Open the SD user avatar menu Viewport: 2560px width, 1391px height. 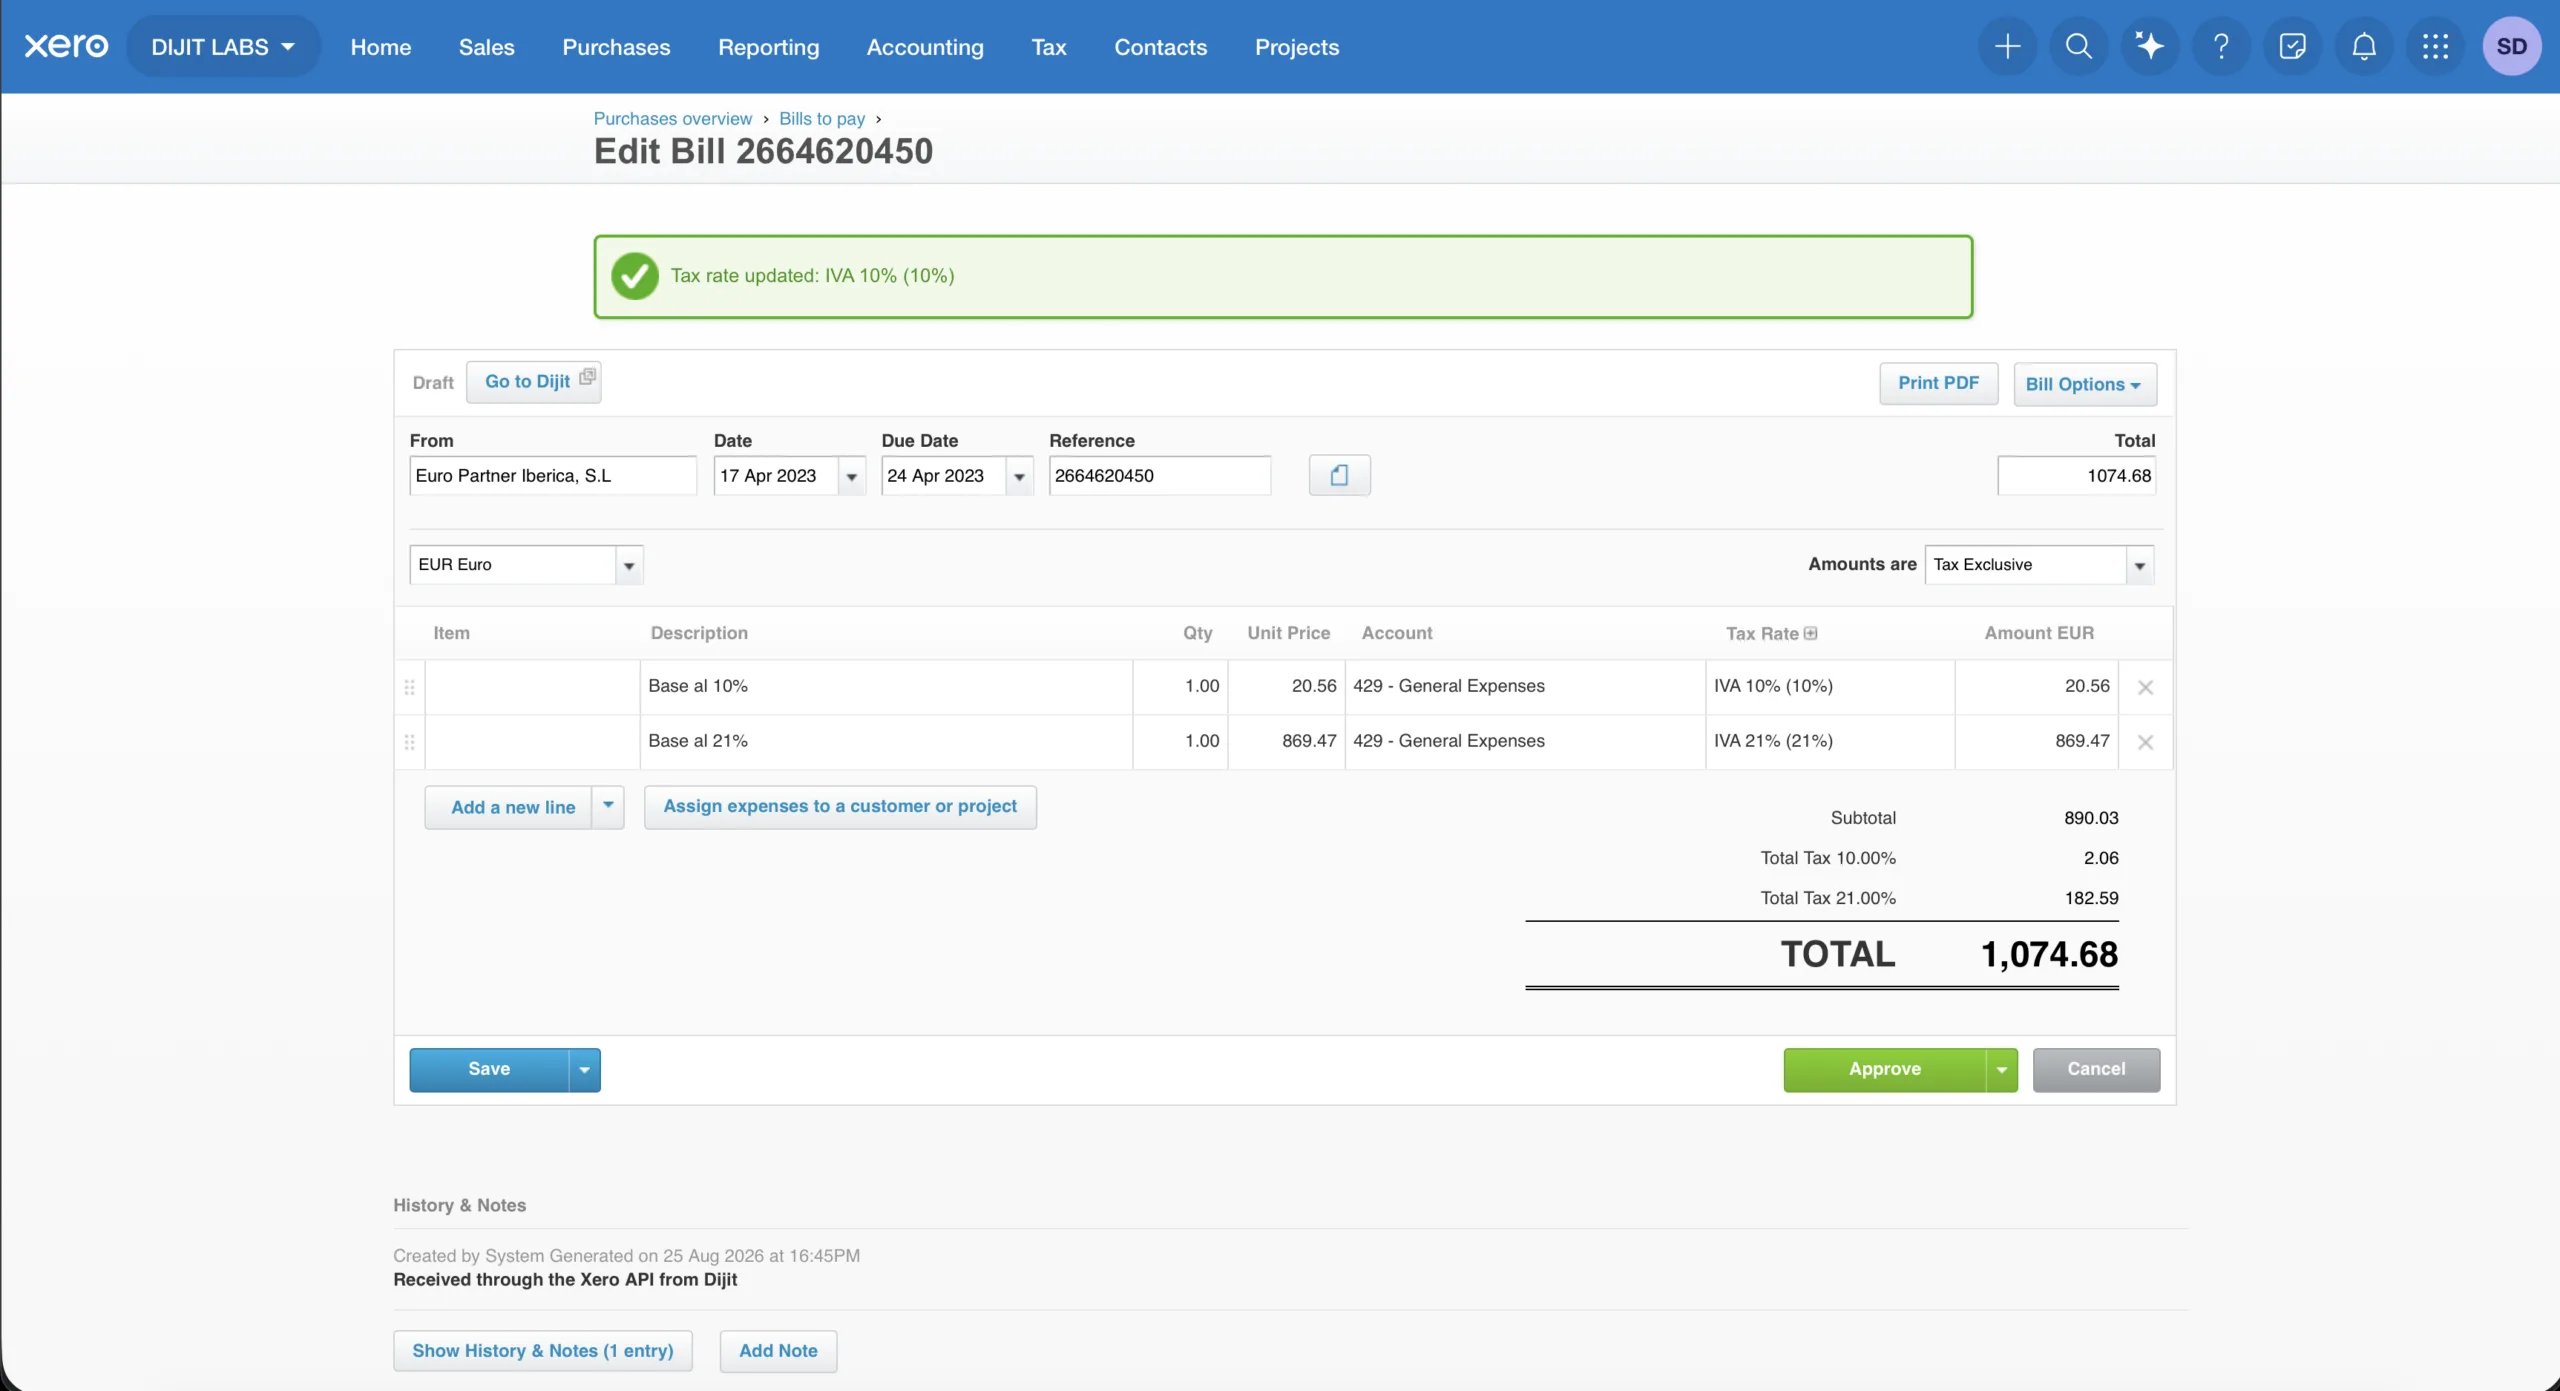[x=2511, y=46]
